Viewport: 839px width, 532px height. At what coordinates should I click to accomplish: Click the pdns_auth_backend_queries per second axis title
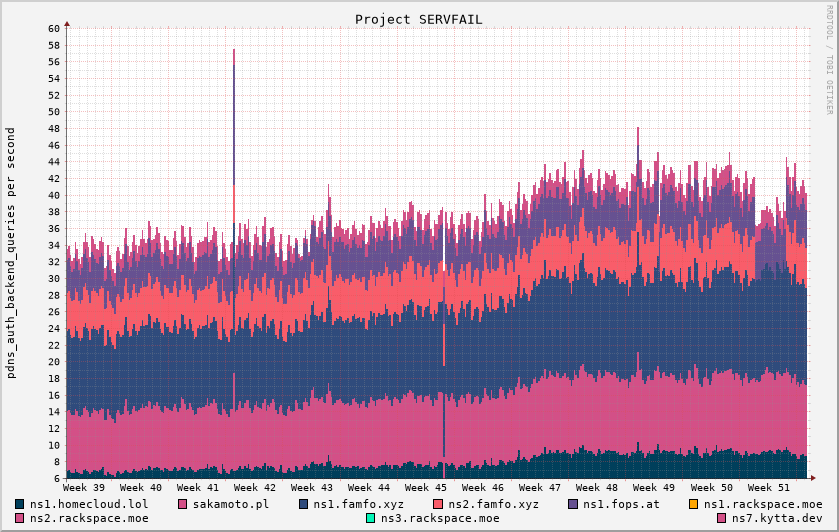coord(11,252)
